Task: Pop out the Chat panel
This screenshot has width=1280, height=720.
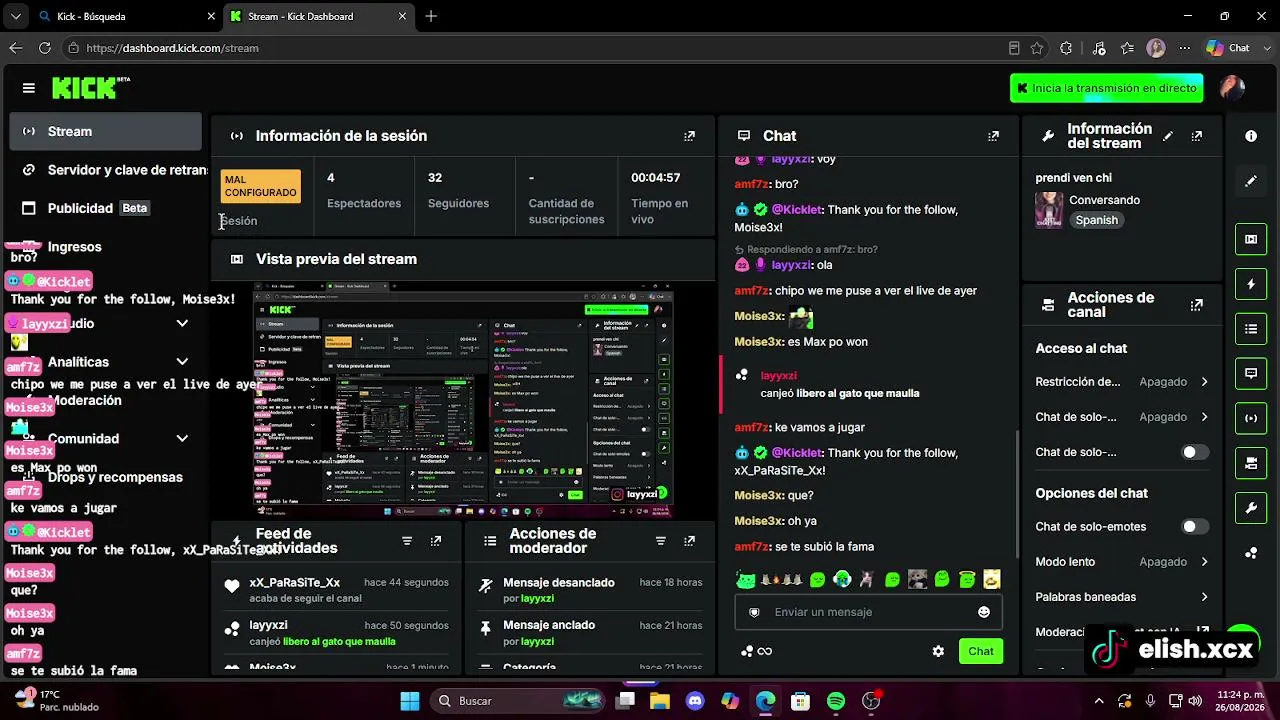Action: [x=993, y=136]
